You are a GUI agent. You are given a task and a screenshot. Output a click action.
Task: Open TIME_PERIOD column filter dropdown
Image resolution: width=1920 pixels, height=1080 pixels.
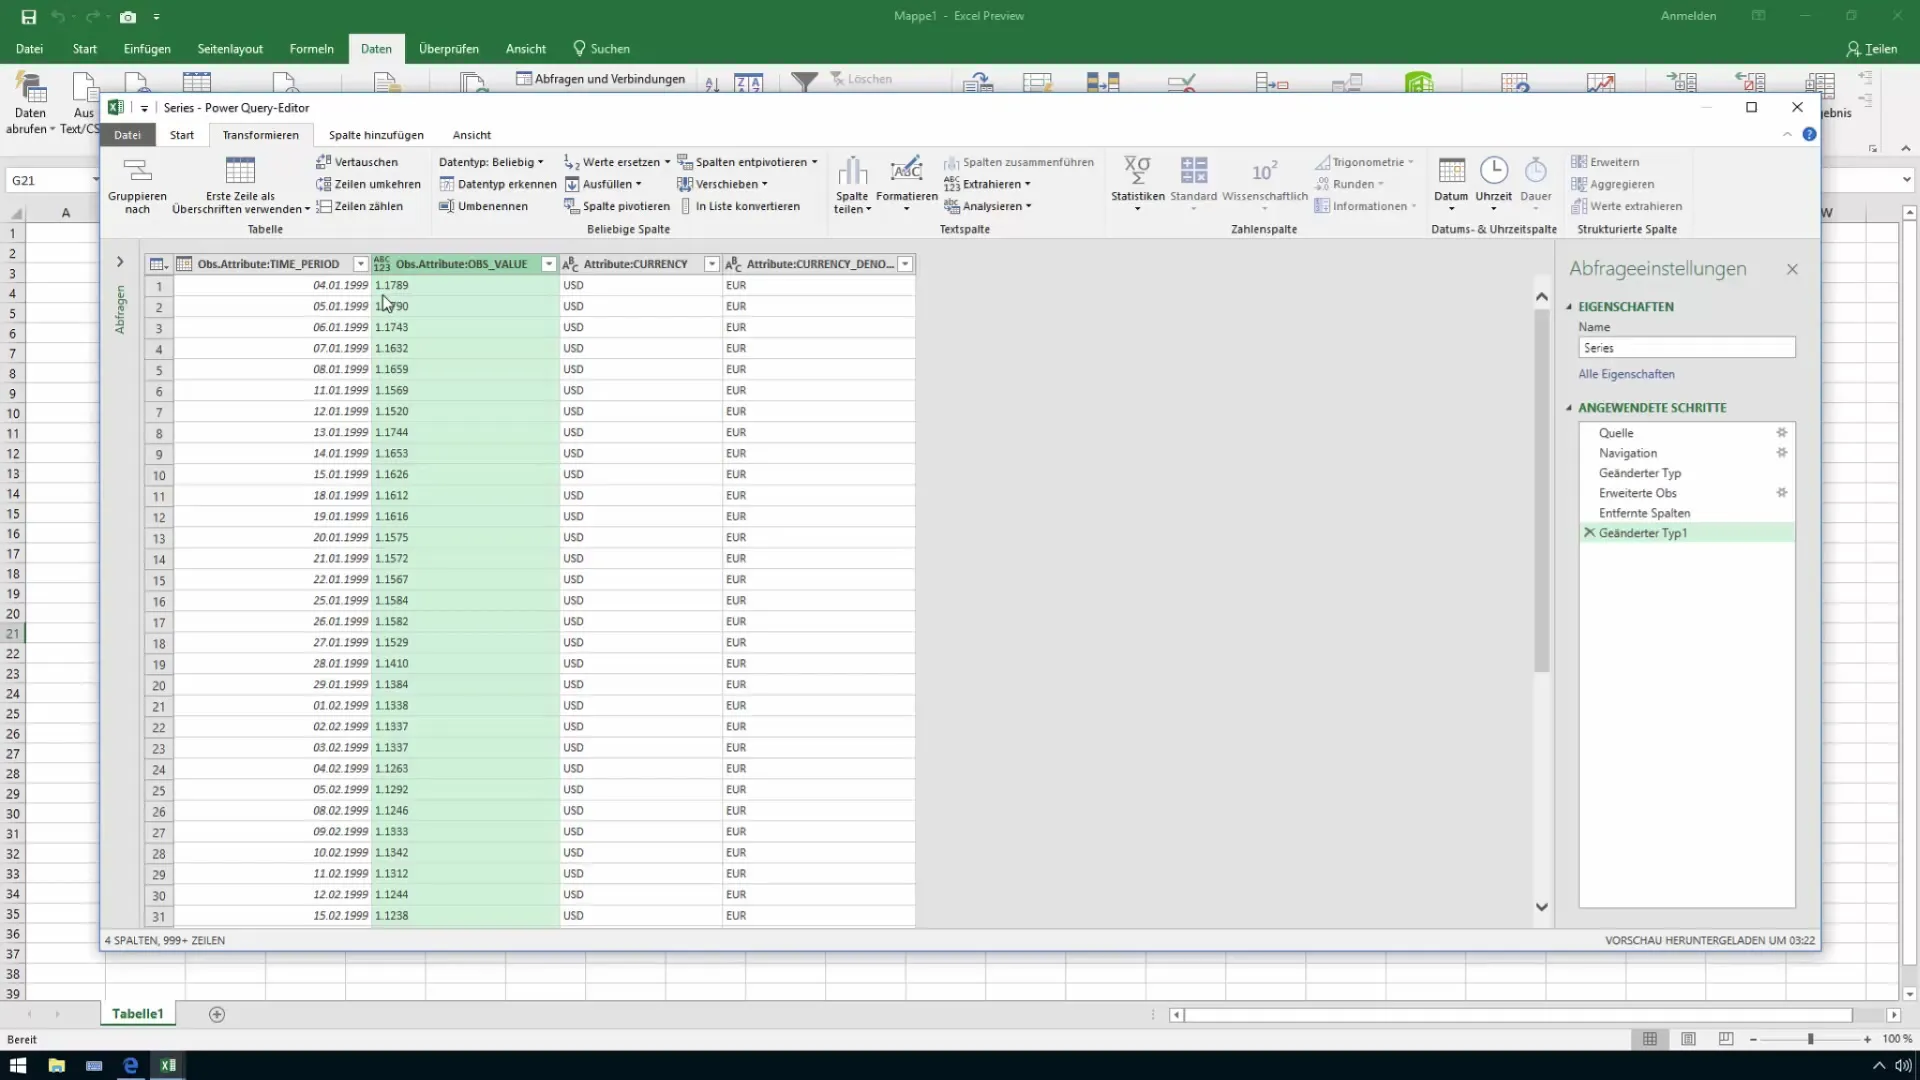pos(361,264)
